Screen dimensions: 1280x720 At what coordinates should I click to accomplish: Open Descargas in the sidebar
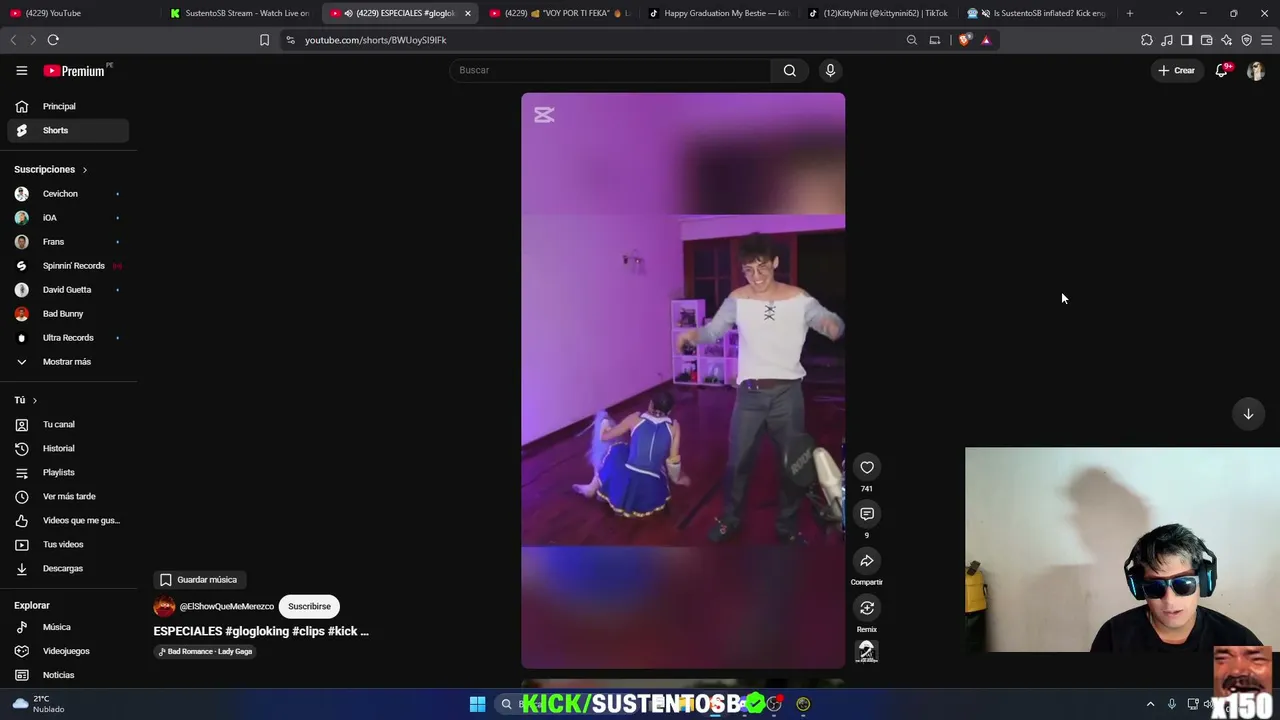point(68,568)
